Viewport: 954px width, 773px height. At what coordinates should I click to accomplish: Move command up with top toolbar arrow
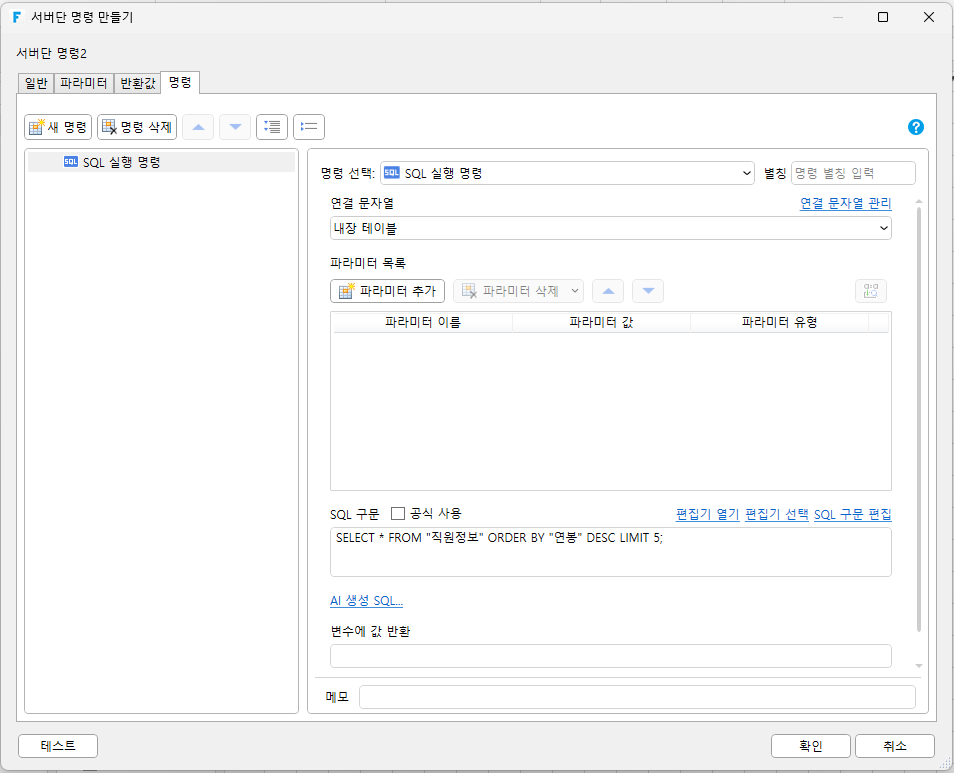(x=198, y=127)
